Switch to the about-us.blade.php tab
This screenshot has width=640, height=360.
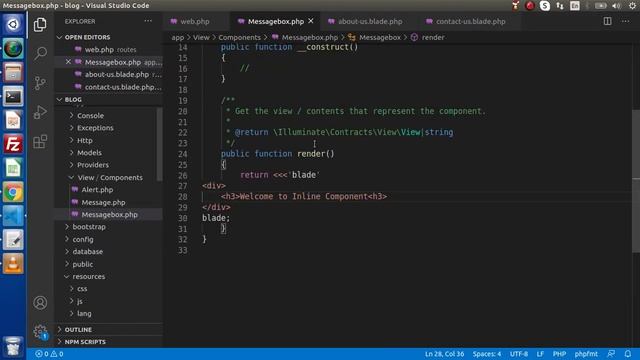click(370, 21)
